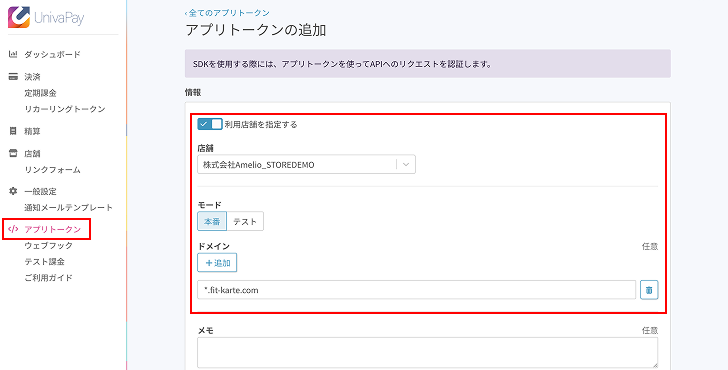Image resolution: width=728 pixels, height=370 pixels.
Task: Go to テスト課金 page
Action: pos(45,261)
